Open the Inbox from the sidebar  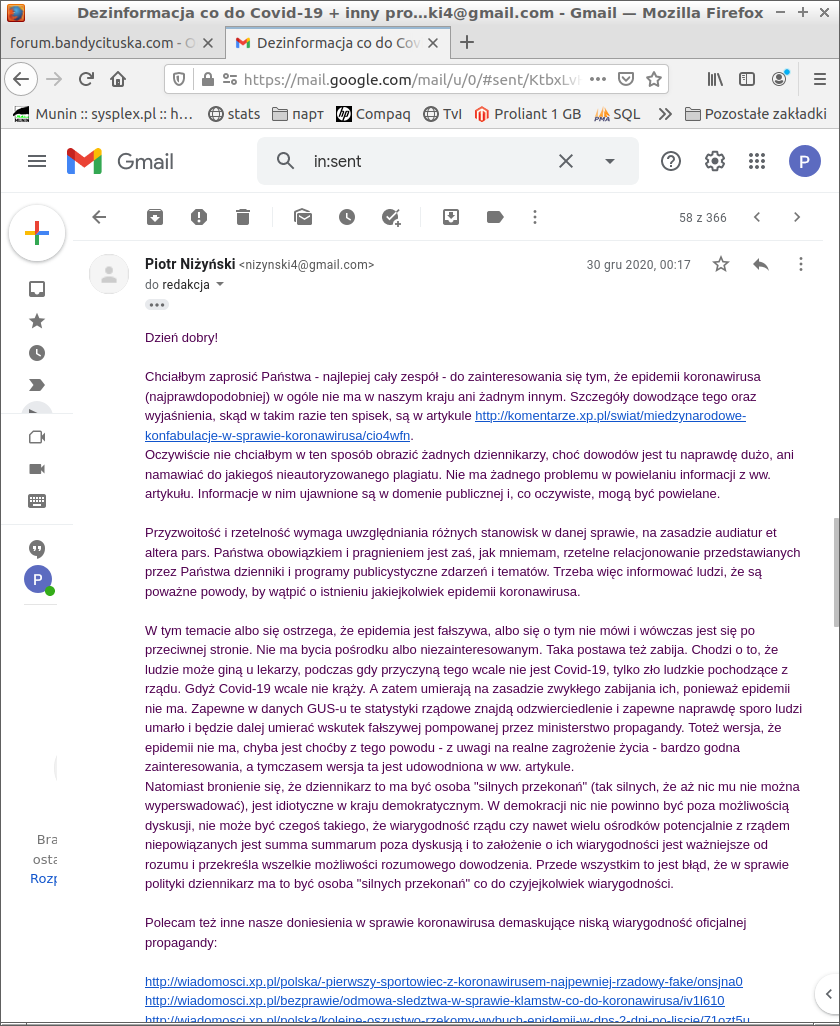[x=37, y=289]
